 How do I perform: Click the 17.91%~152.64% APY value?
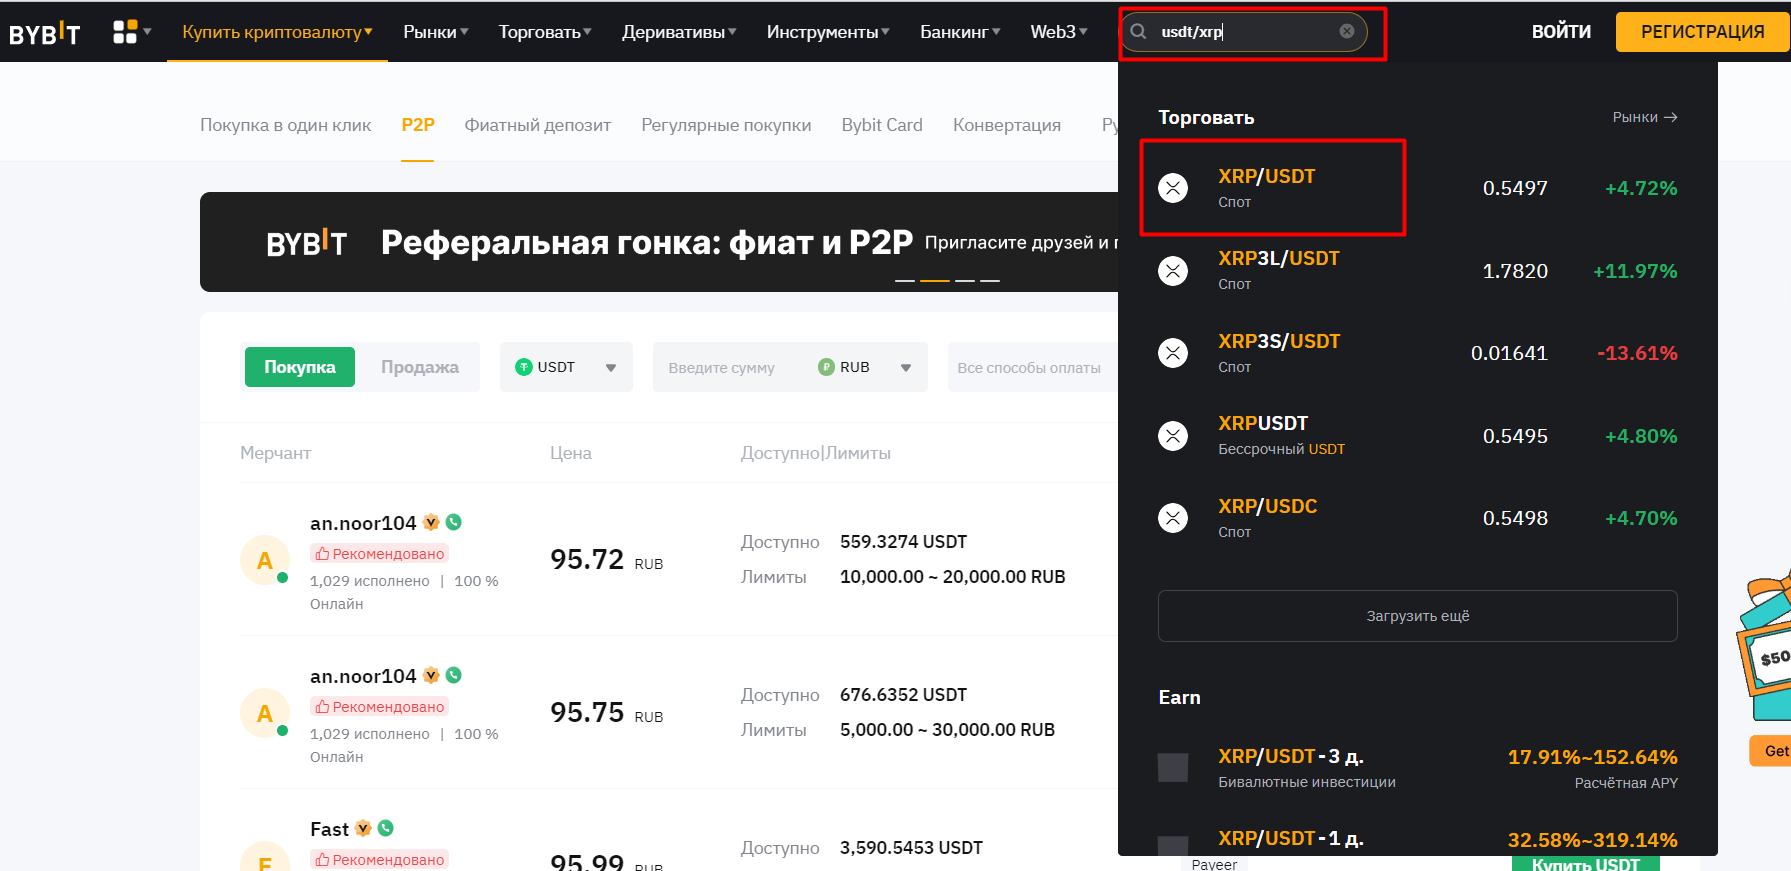click(x=1592, y=757)
